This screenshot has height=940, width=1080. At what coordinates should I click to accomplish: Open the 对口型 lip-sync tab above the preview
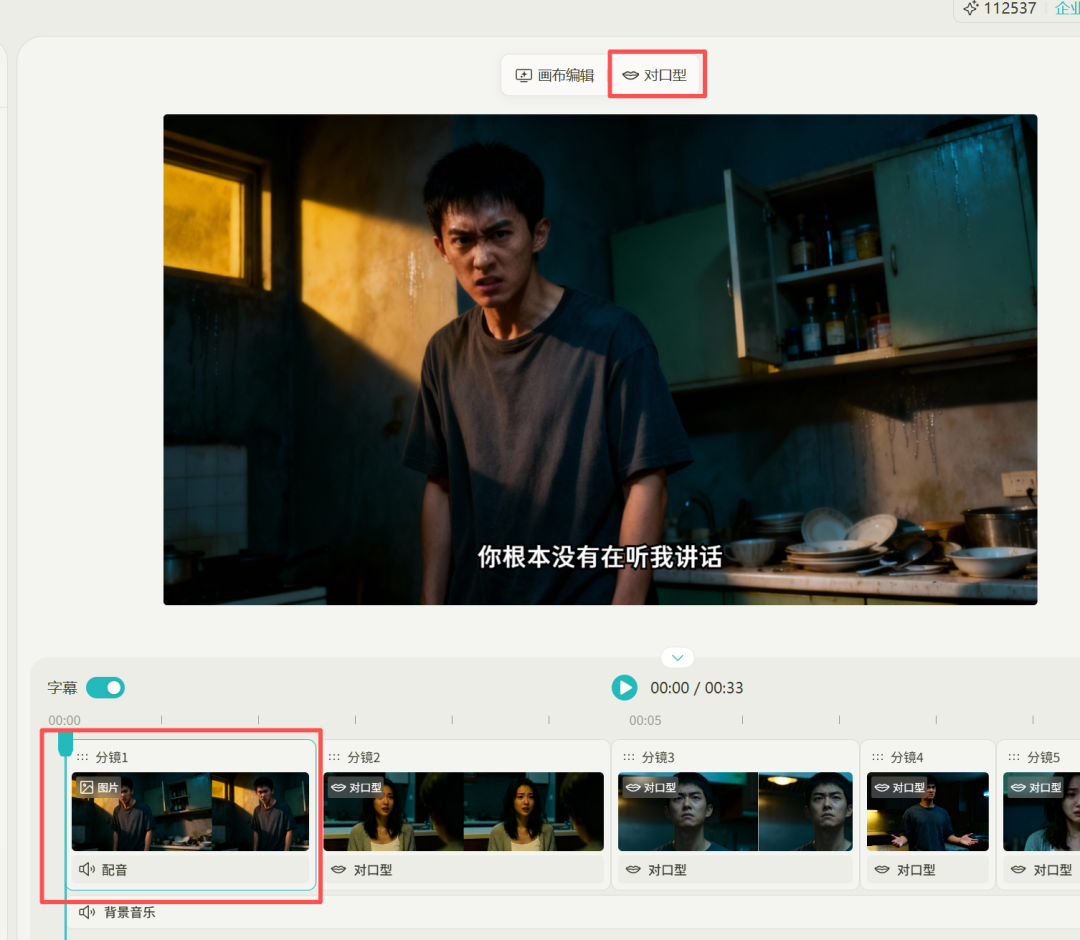point(657,74)
